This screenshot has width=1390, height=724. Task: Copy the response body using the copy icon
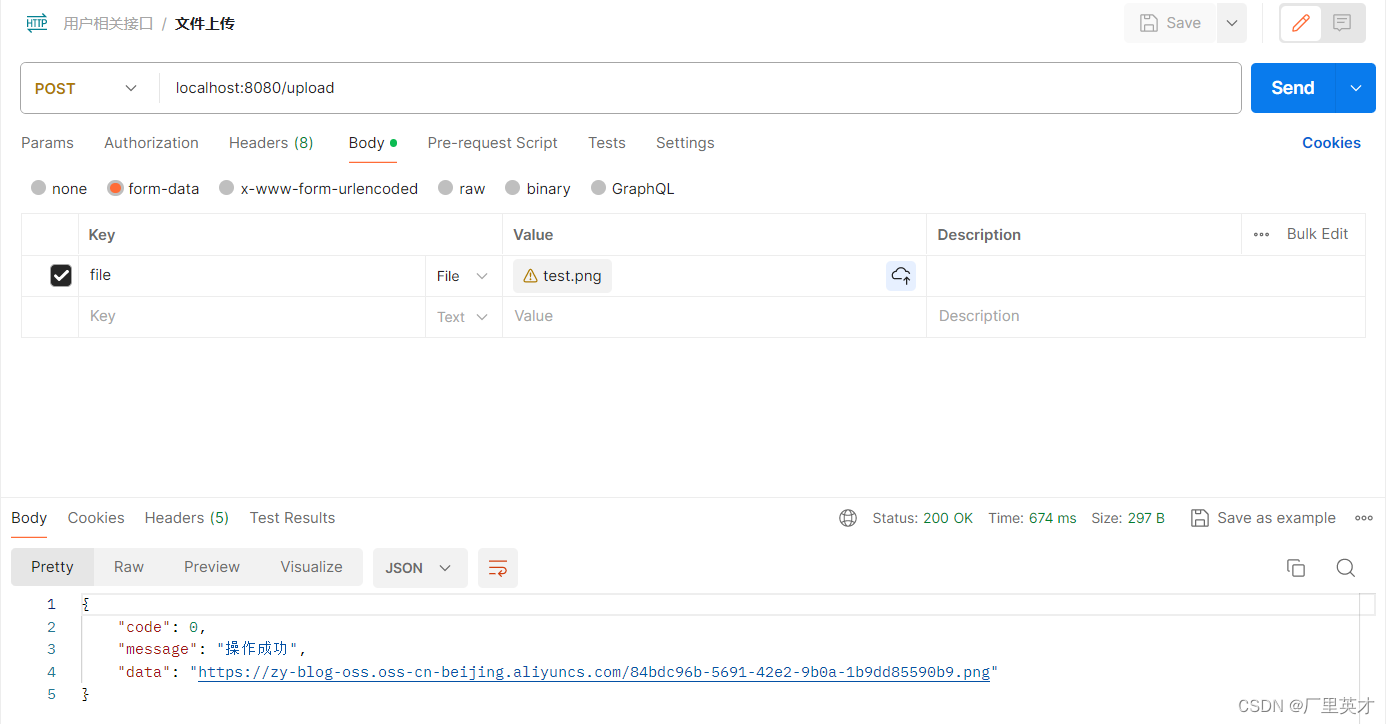pyautogui.click(x=1296, y=567)
